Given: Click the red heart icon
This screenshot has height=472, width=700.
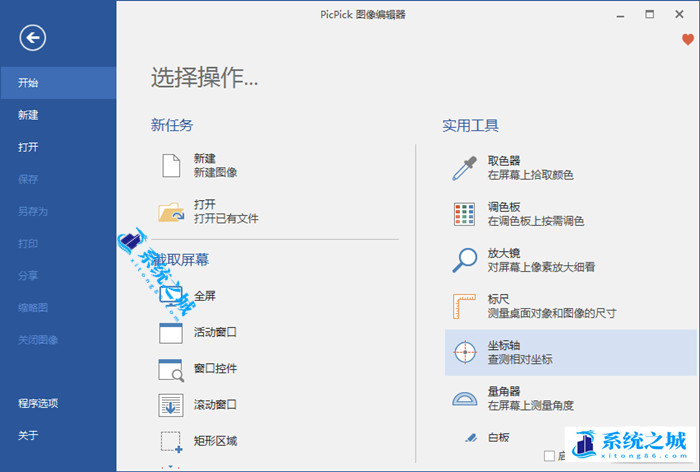Looking at the screenshot, I should (x=688, y=40).
